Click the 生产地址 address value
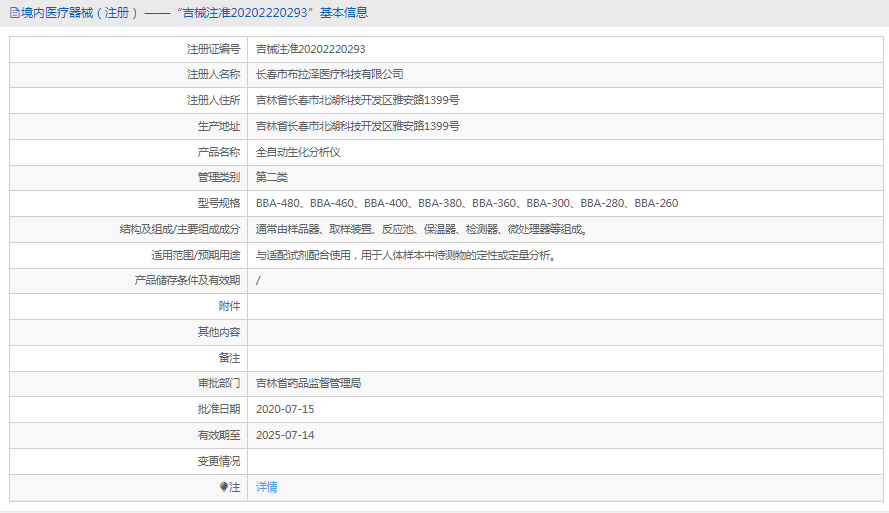The image size is (889, 513). point(357,126)
